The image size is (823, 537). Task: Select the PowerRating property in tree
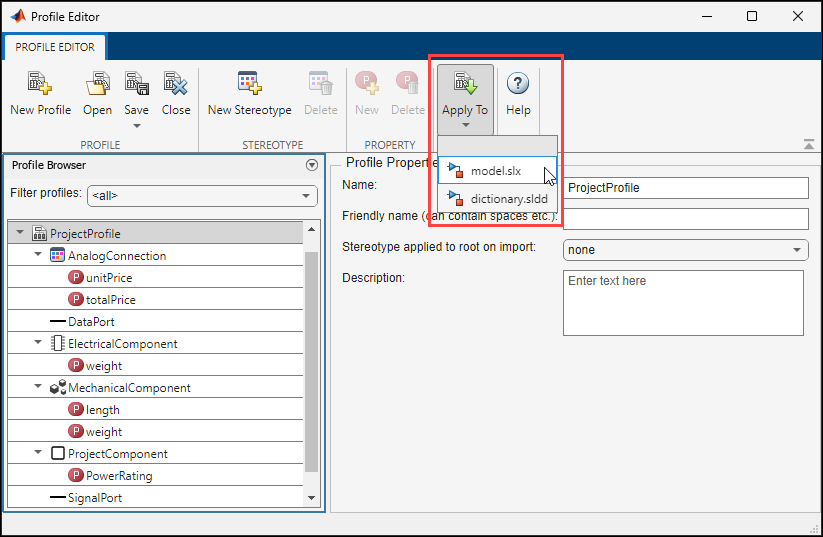tap(118, 476)
